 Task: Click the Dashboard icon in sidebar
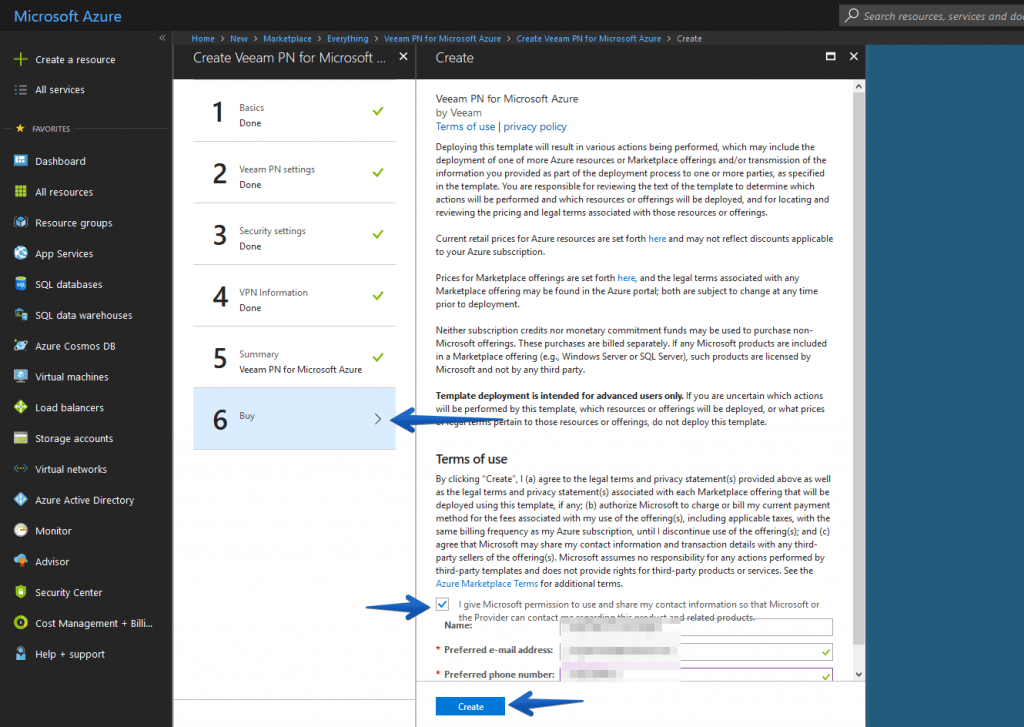coord(20,161)
